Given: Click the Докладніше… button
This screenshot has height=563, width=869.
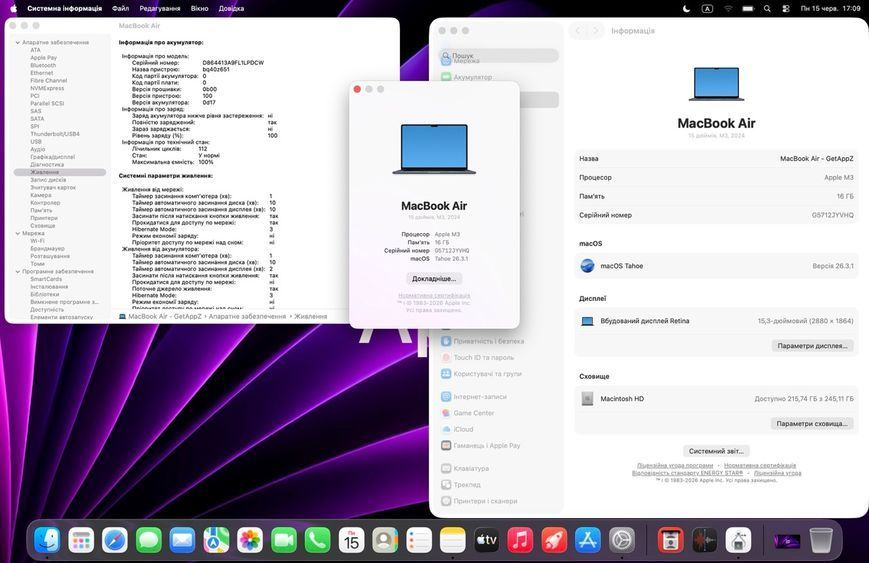Looking at the screenshot, I should tap(434, 279).
